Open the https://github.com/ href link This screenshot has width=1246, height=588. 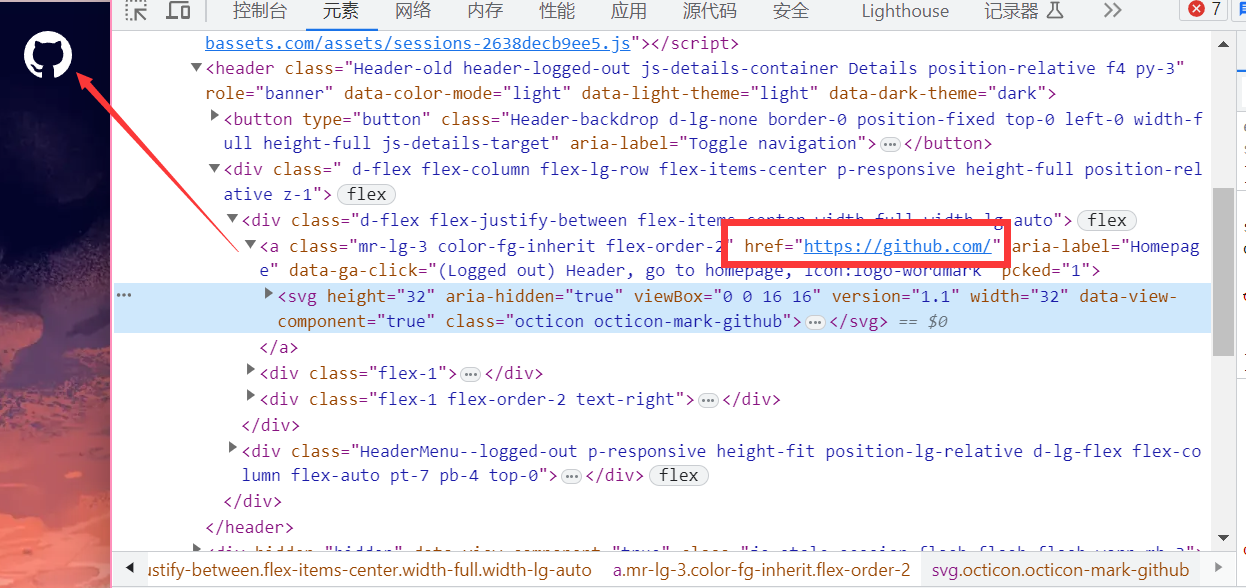897,246
